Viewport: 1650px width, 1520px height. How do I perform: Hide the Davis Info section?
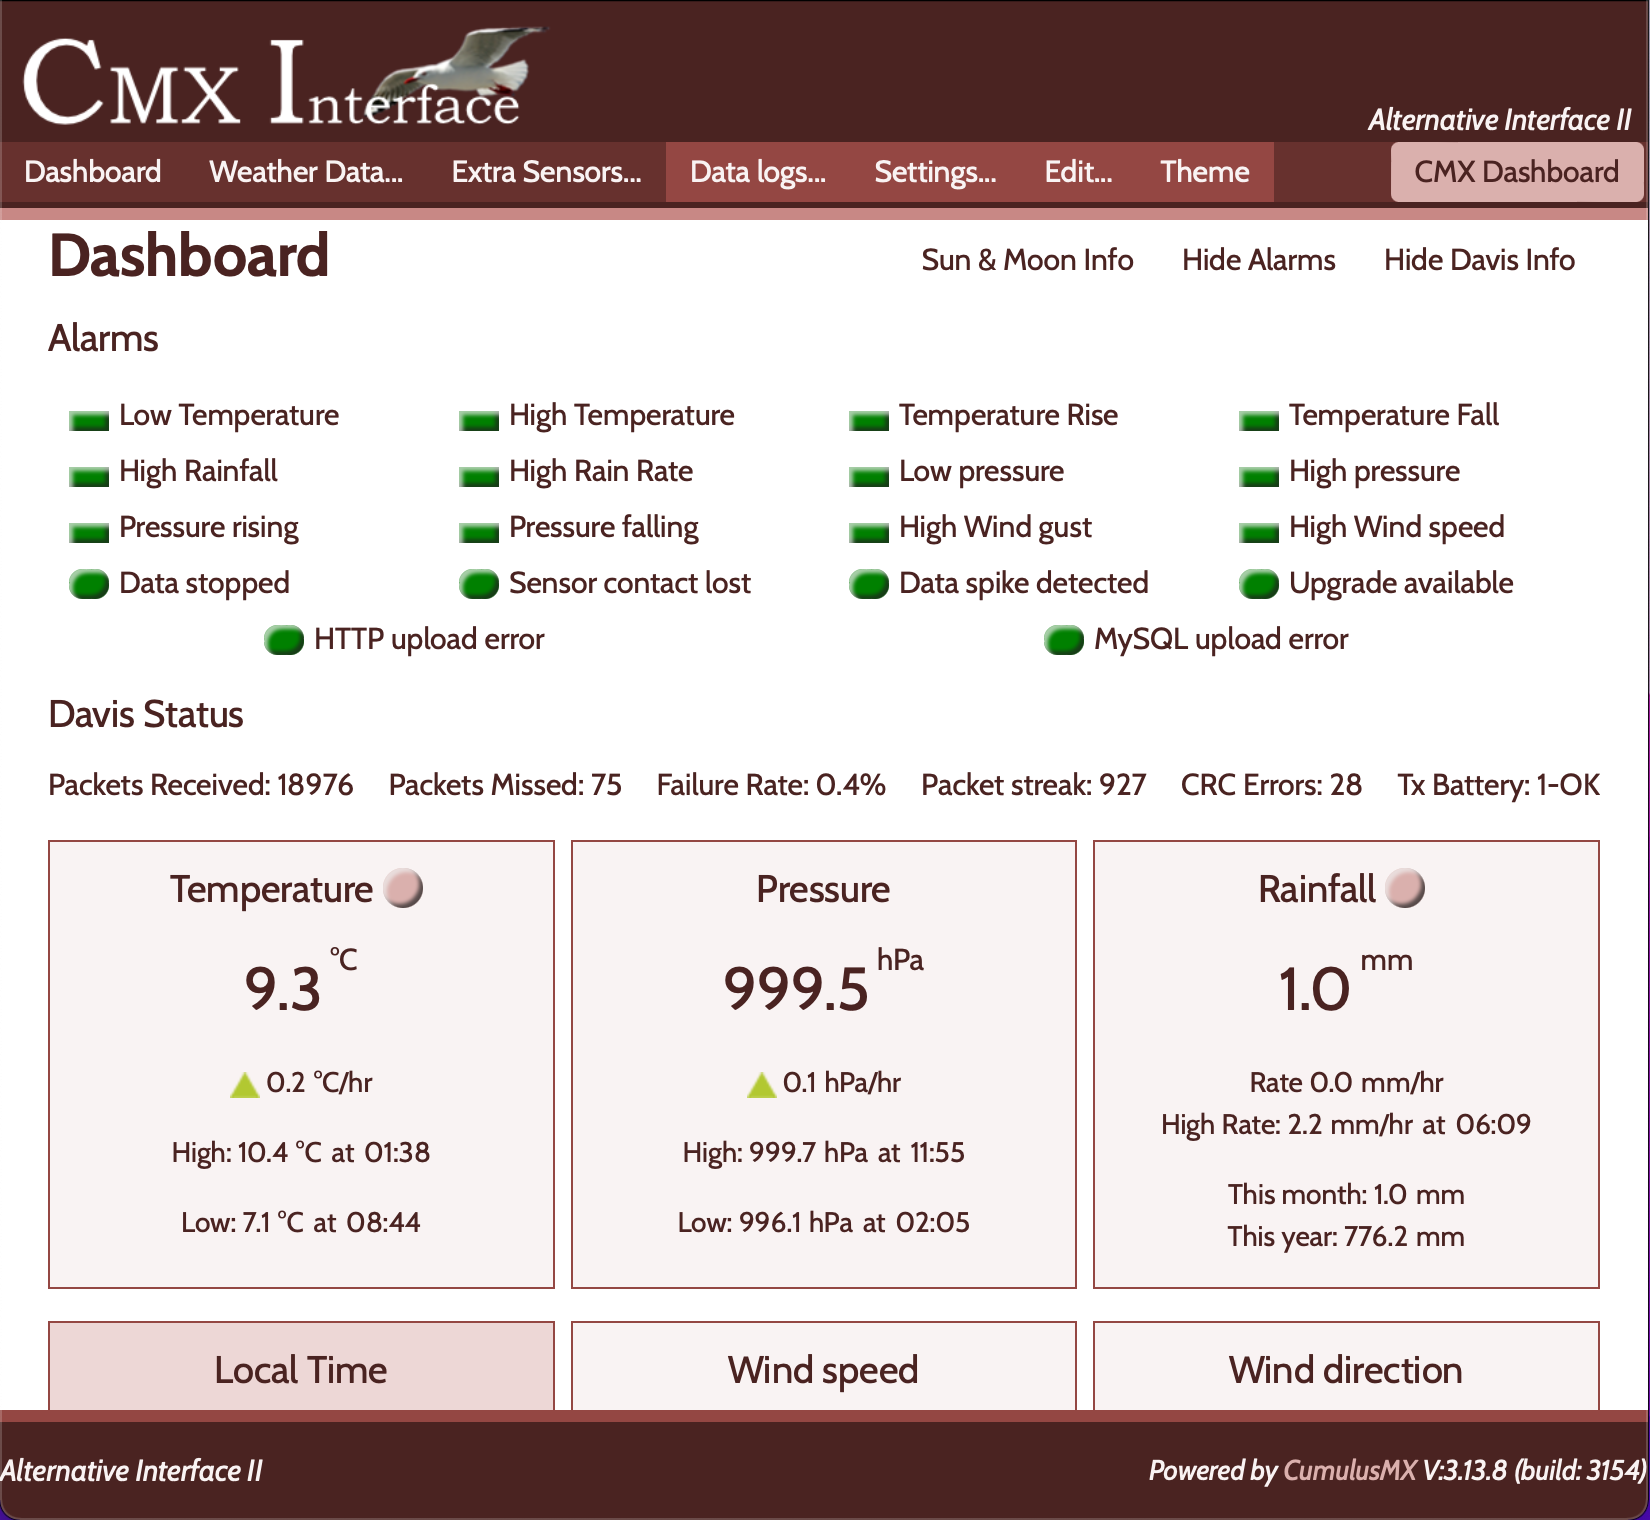1479,260
